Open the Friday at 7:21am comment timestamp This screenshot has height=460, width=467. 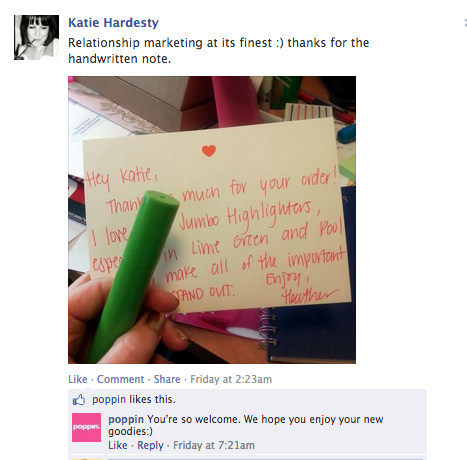click(x=214, y=445)
